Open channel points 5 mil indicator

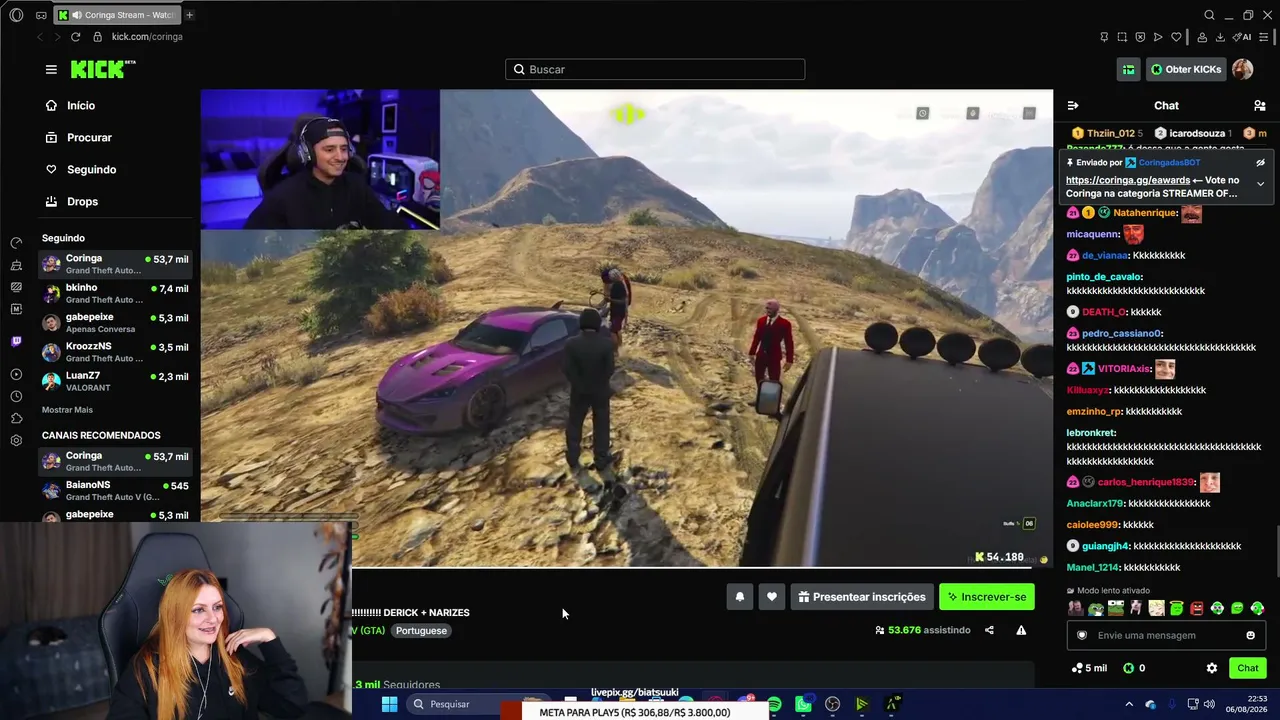(x=1089, y=668)
